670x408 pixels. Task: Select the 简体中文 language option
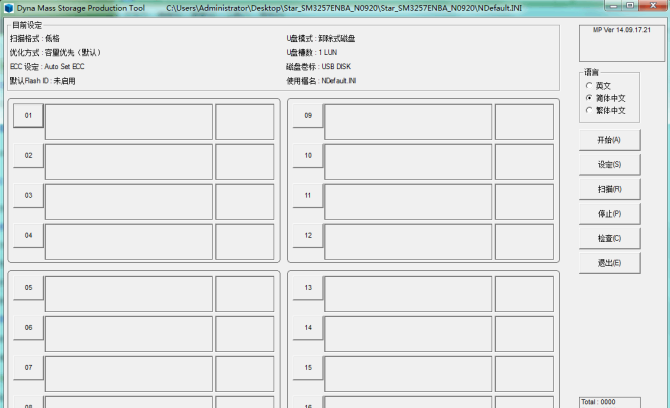[589, 98]
